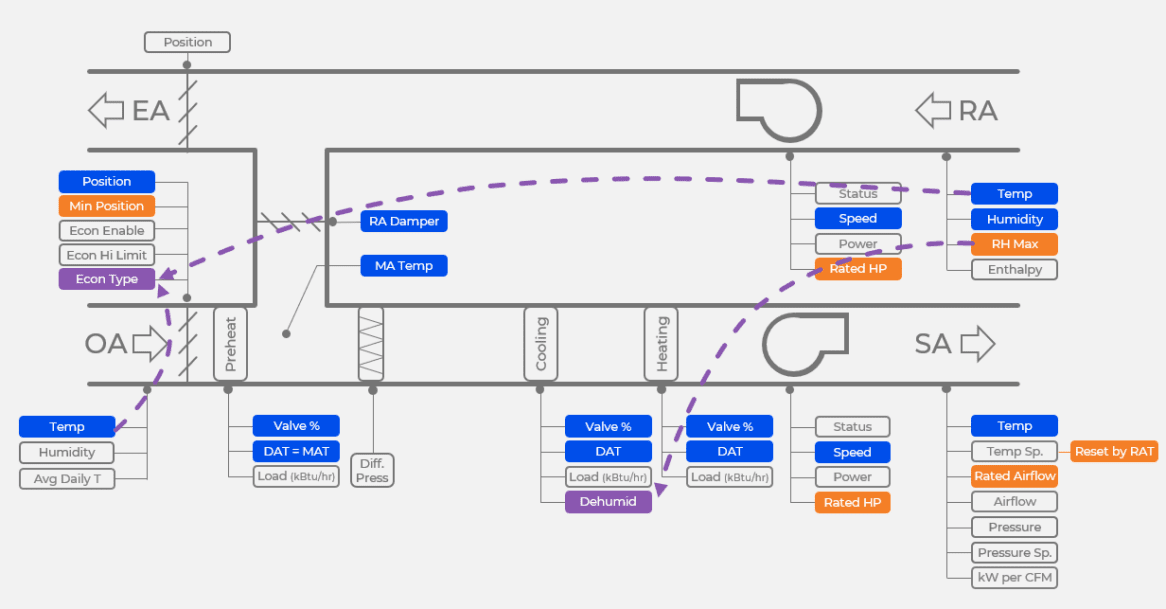Screen dimensions: 1166x609
Task: Click the Rated Airflow button
Action: [x=1014, y=476]
